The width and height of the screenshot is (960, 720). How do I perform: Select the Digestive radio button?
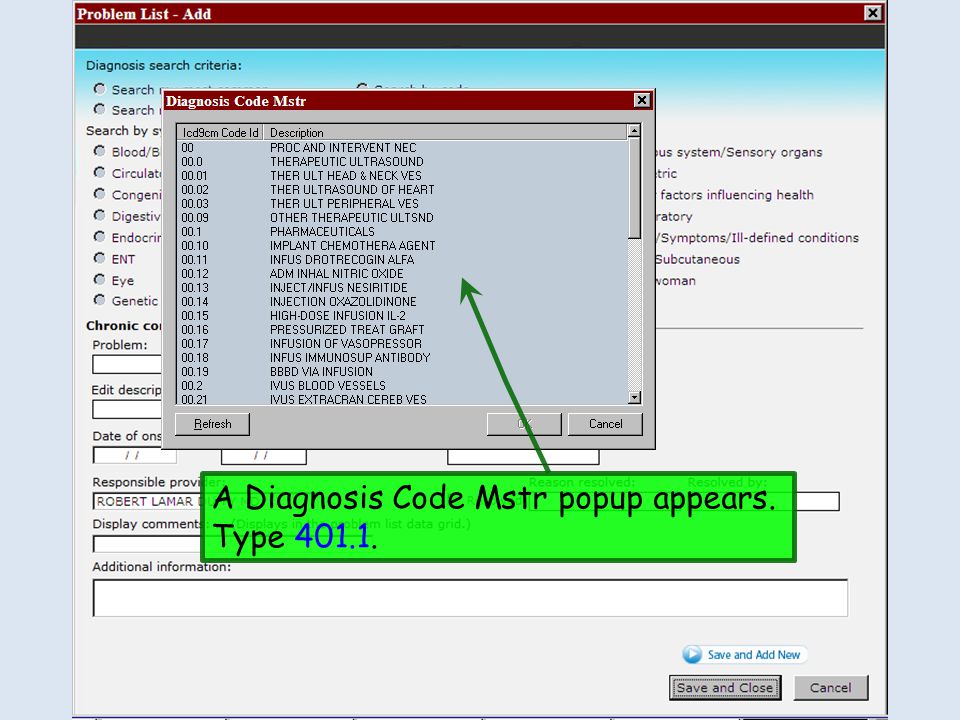[99, 216]
